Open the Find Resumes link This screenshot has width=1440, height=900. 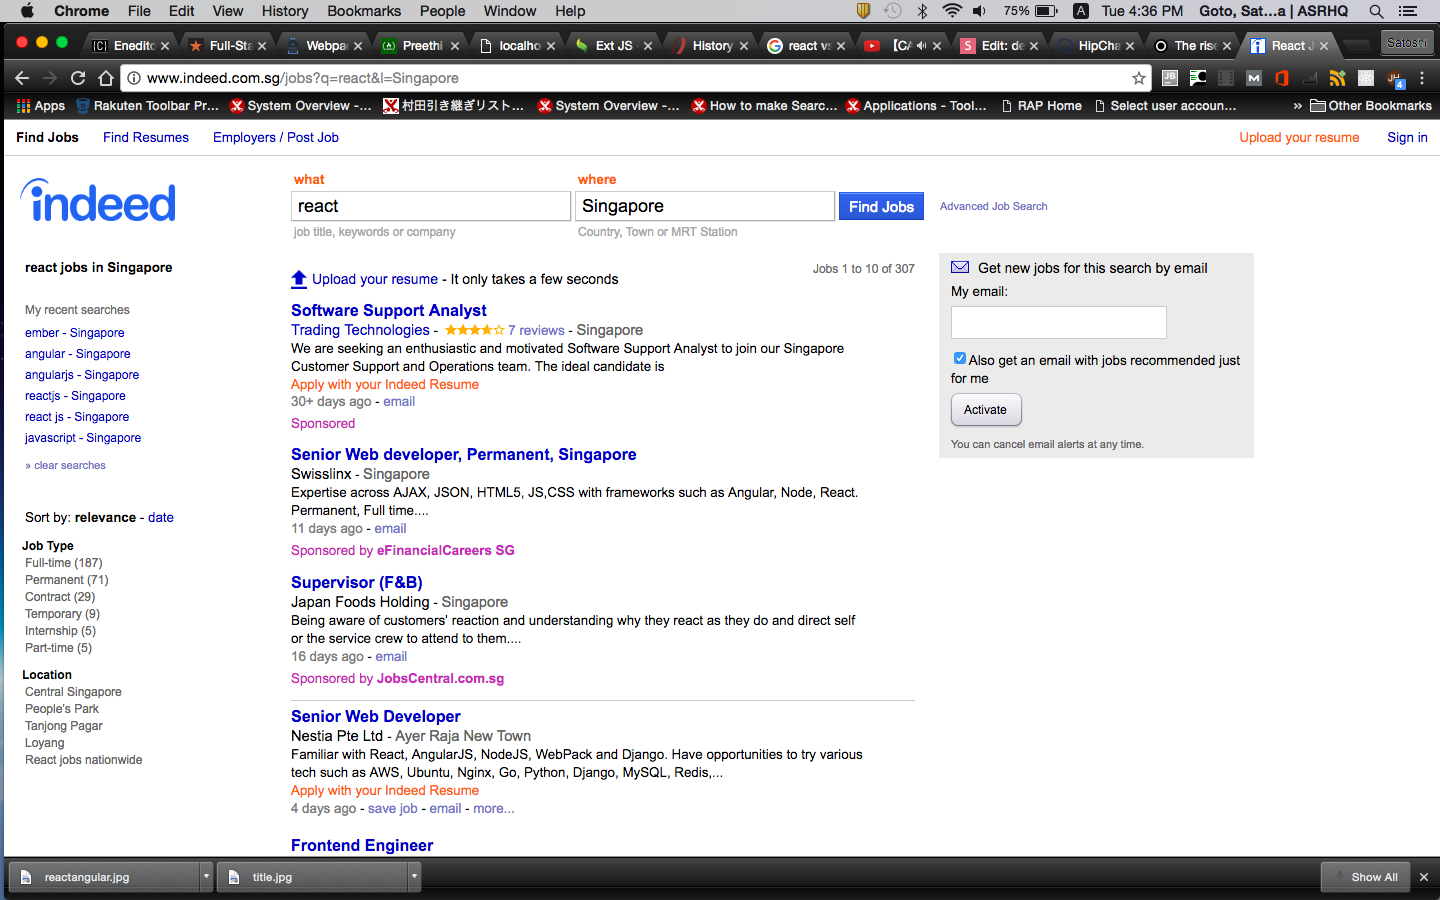tap(146, 137)
